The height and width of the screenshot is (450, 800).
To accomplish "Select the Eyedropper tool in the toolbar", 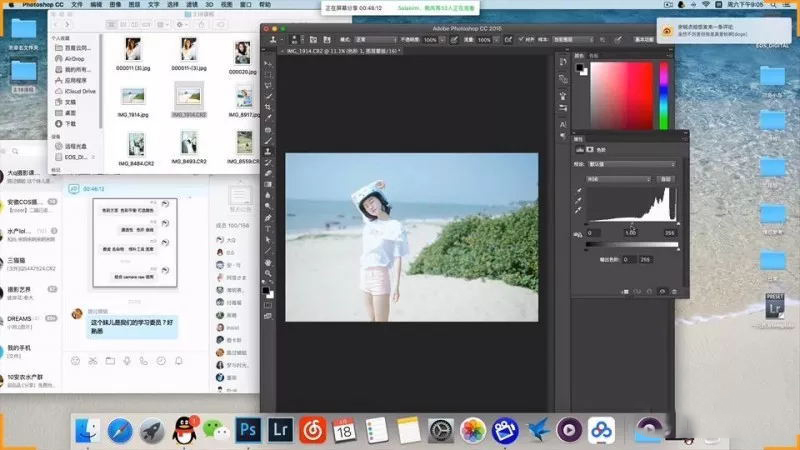I will [x=268, y=118].
